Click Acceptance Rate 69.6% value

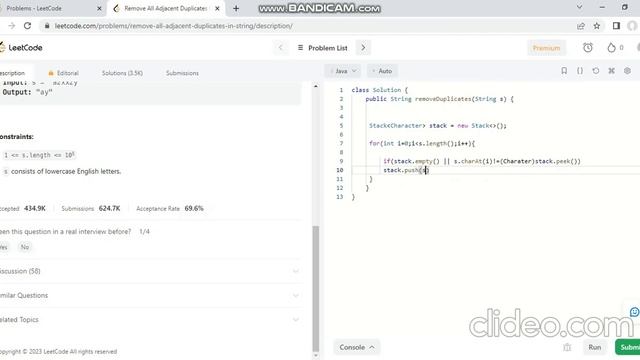tap(194, 208)
